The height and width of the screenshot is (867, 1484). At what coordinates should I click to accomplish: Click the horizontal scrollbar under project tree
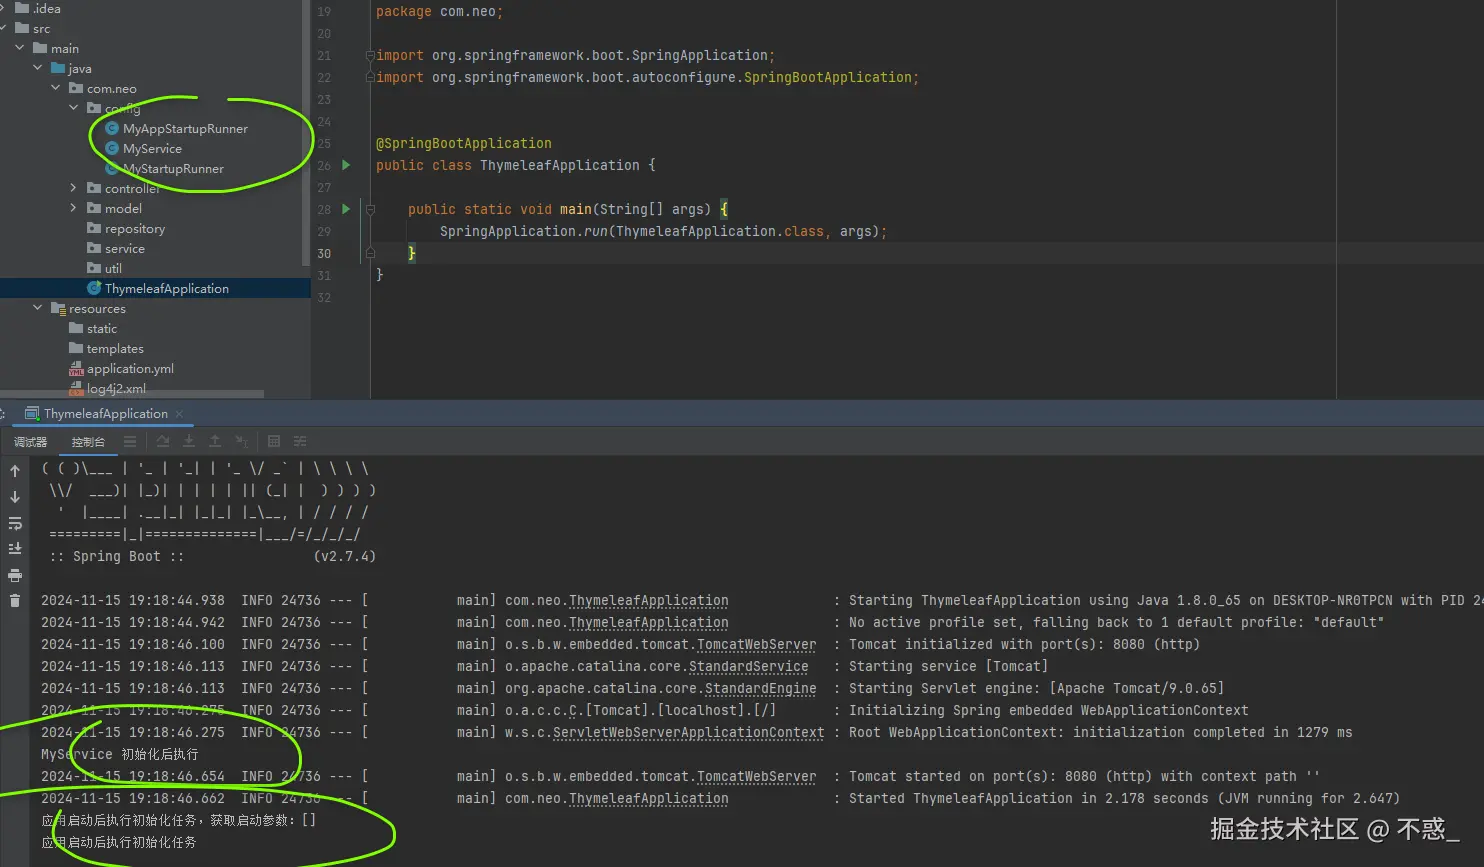coord(132,394)
